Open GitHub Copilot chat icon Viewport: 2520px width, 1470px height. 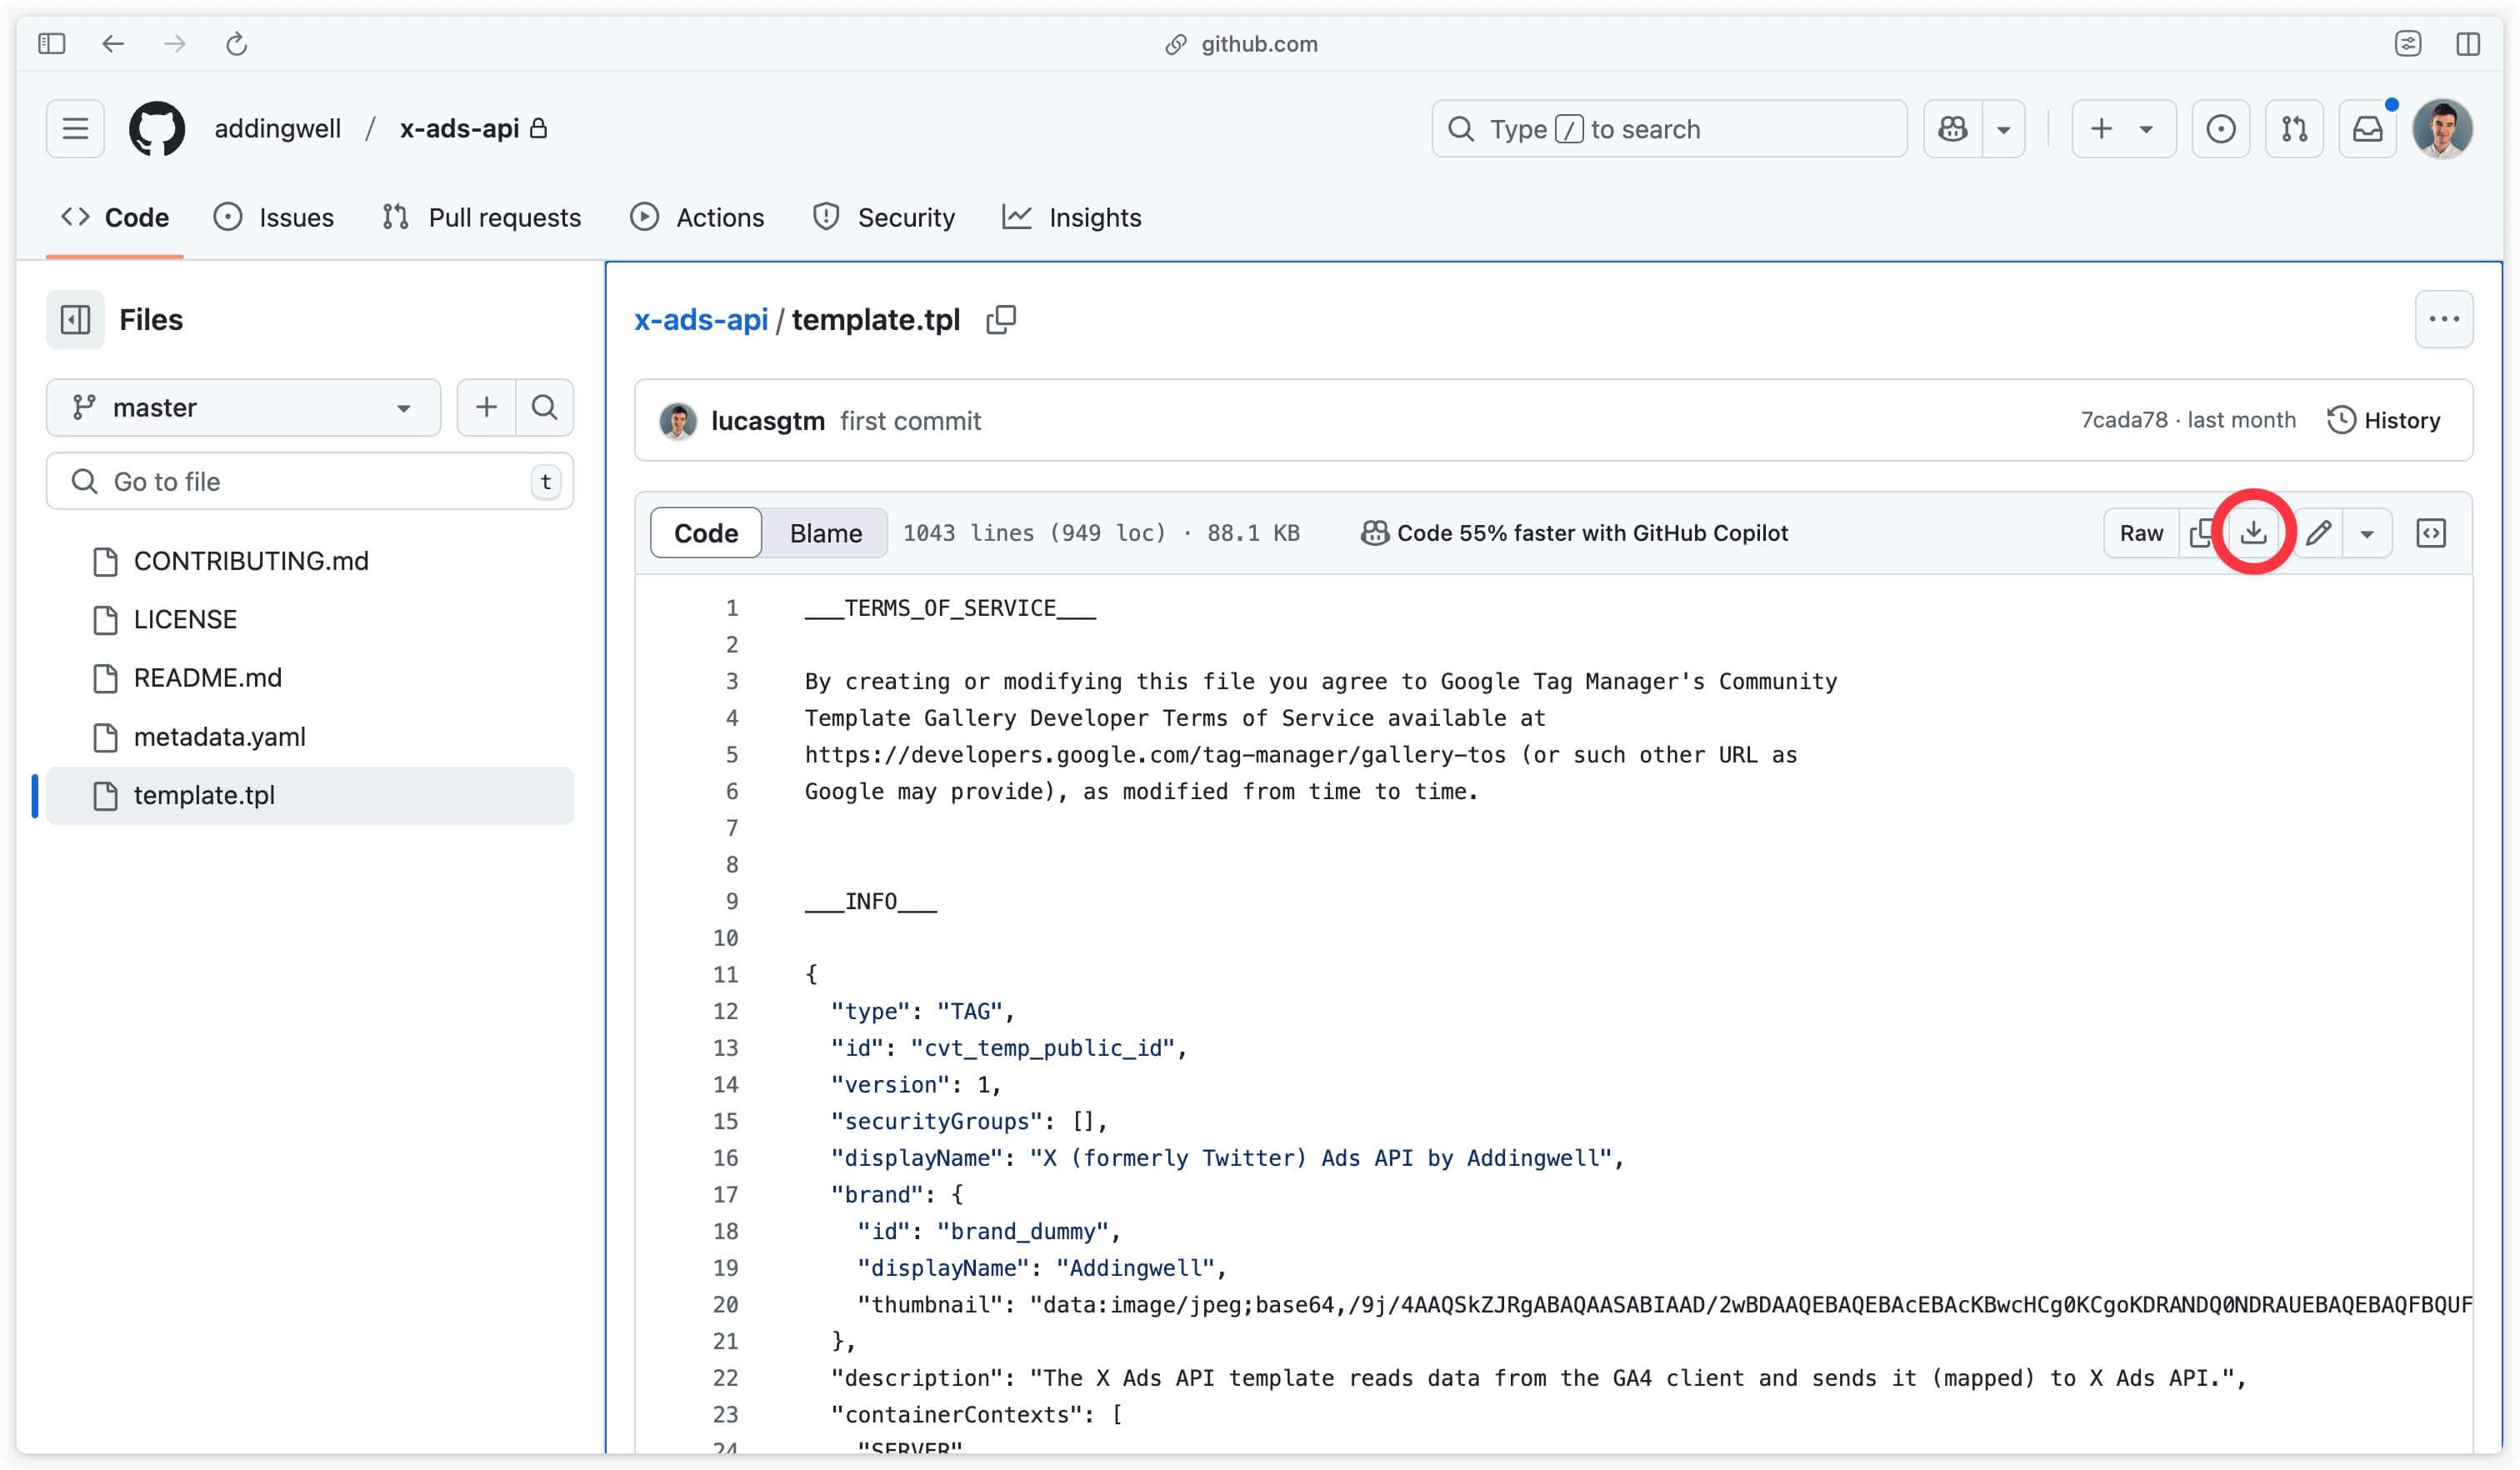click(1953, 129)
